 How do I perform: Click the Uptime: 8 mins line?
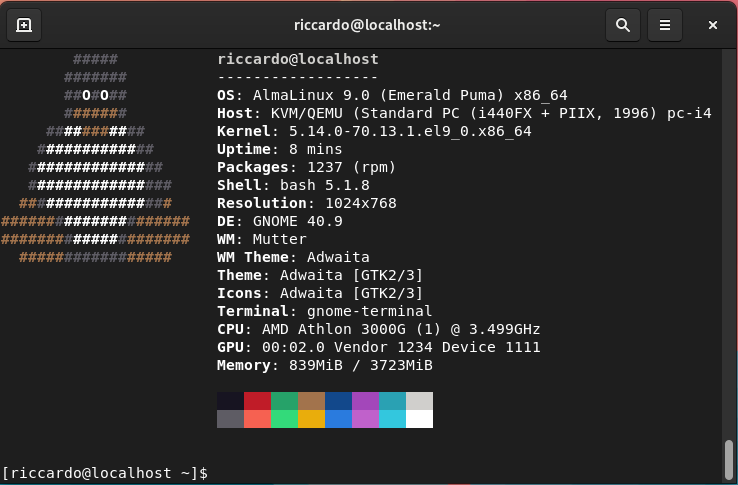(x=280, y=149)
